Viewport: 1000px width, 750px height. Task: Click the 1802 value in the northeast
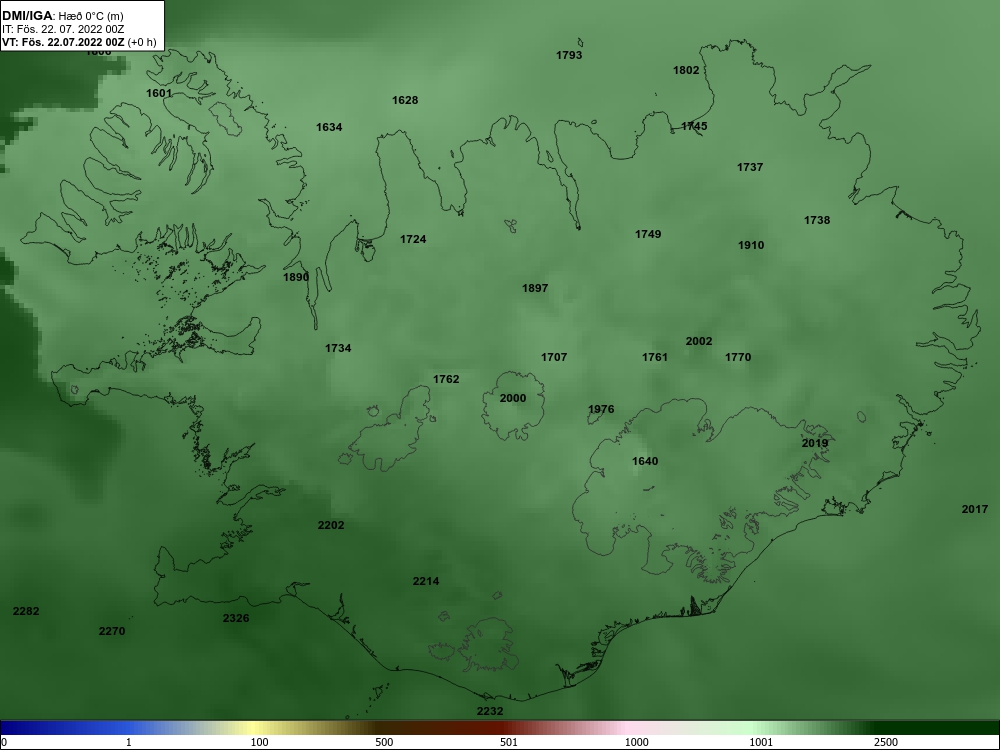coord(686,71)
